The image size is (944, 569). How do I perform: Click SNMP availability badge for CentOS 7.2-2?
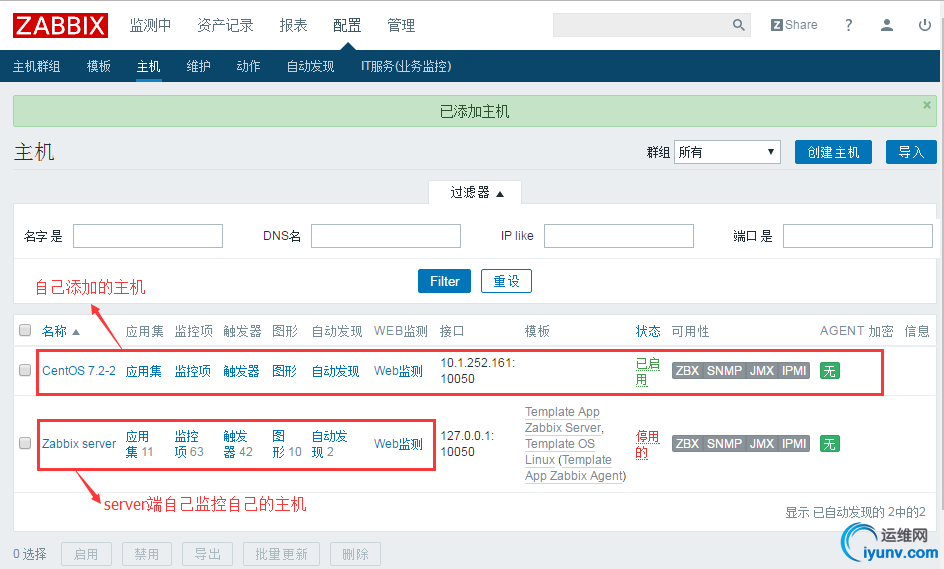(724, 371)
